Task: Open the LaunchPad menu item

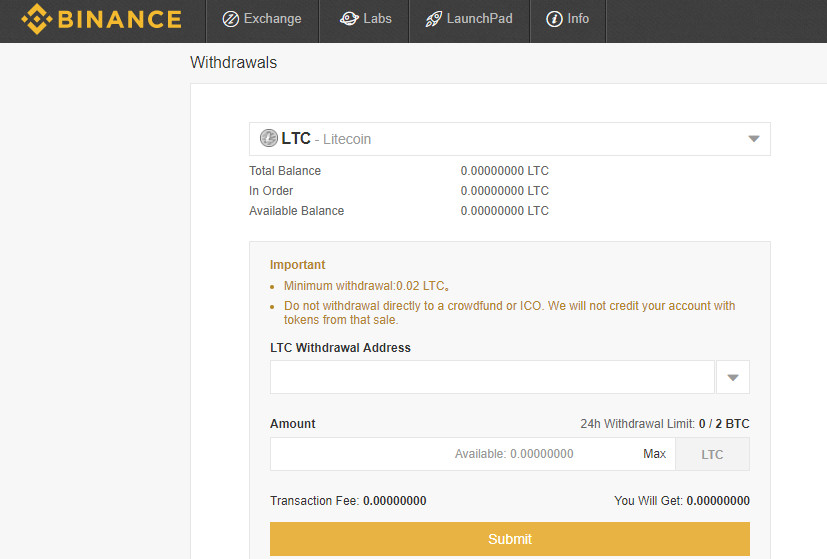Action: point(469,19)
